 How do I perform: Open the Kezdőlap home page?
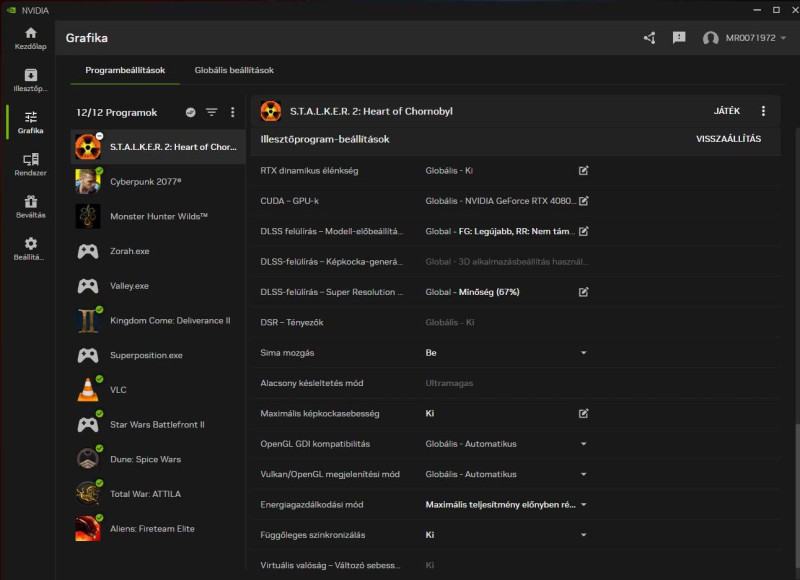(x=30, y=38)
